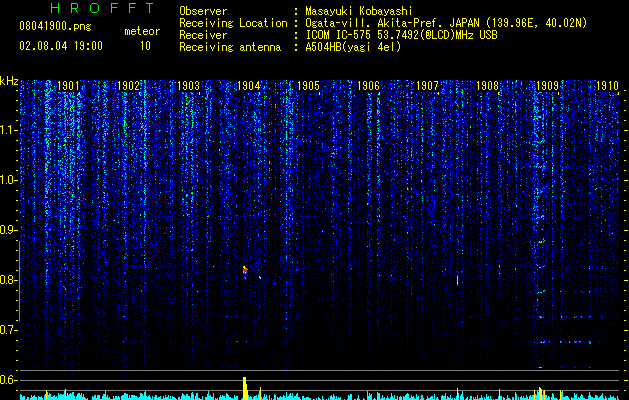Image resolution: width=629 pixels, height=400 pixels.
Task: Click the 0.8 frequency axis label
Action: 8,280
